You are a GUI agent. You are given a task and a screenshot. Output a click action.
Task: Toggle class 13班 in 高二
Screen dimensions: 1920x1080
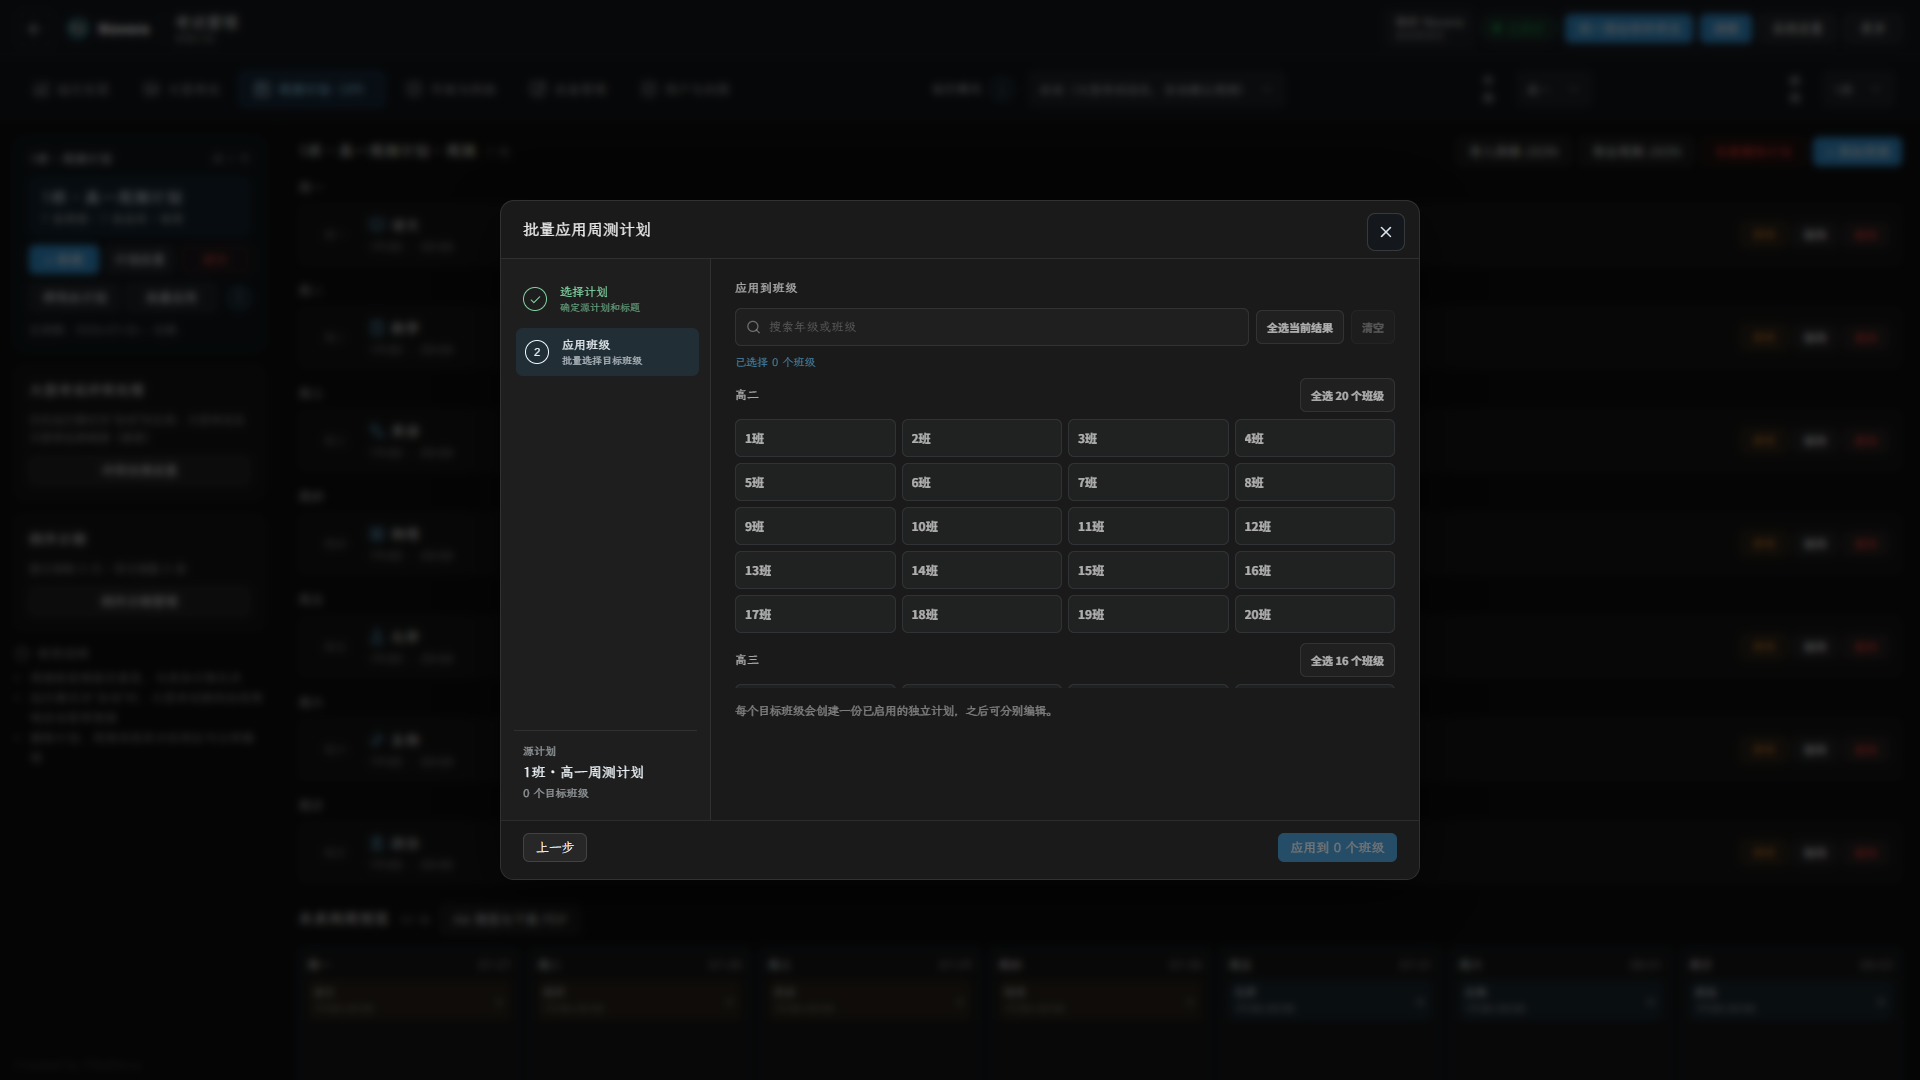coord(815,570)
